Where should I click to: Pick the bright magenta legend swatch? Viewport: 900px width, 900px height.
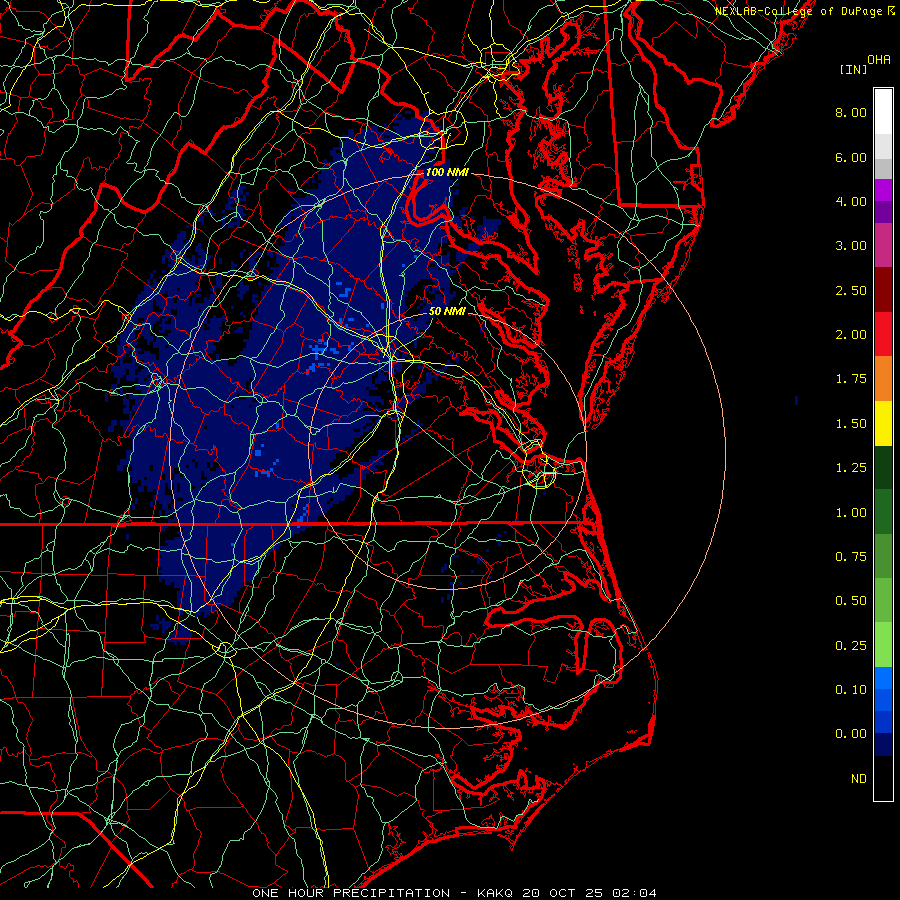(883, 190)
